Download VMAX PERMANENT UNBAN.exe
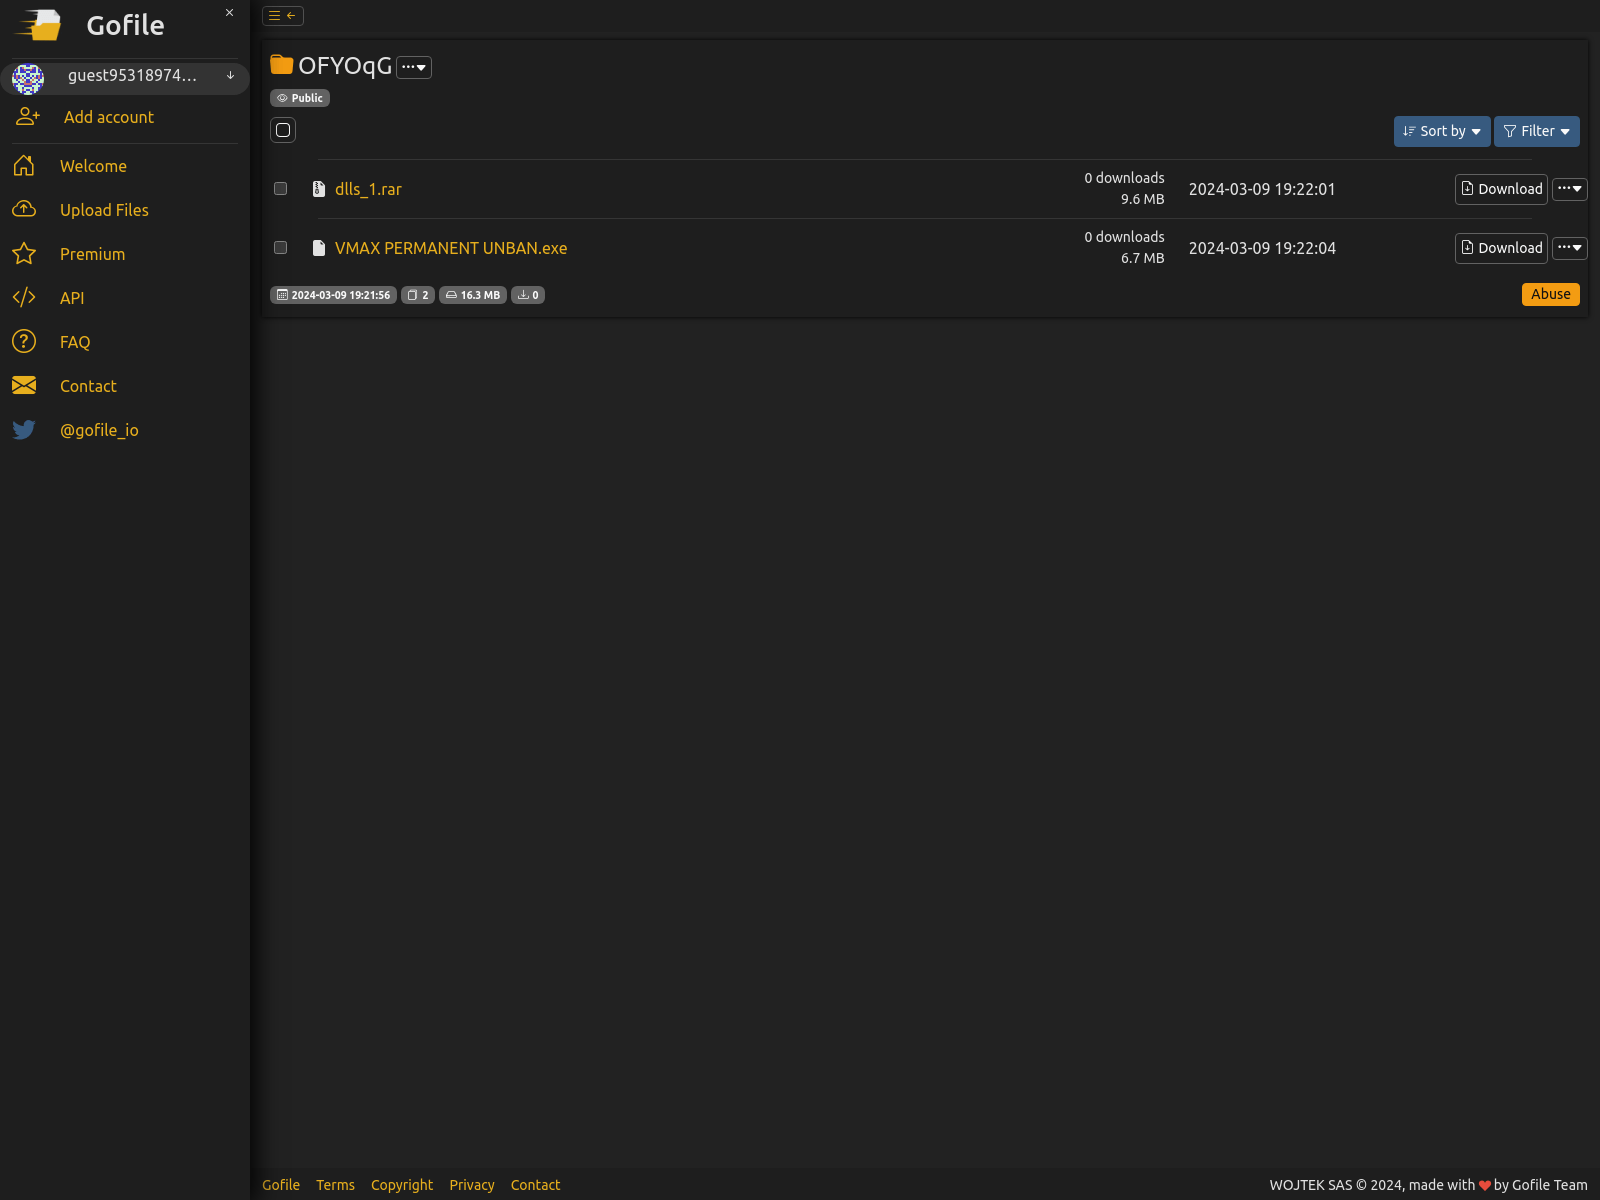The height and width of the screenshot is (1200, 1600). (x=1501, y=248)
